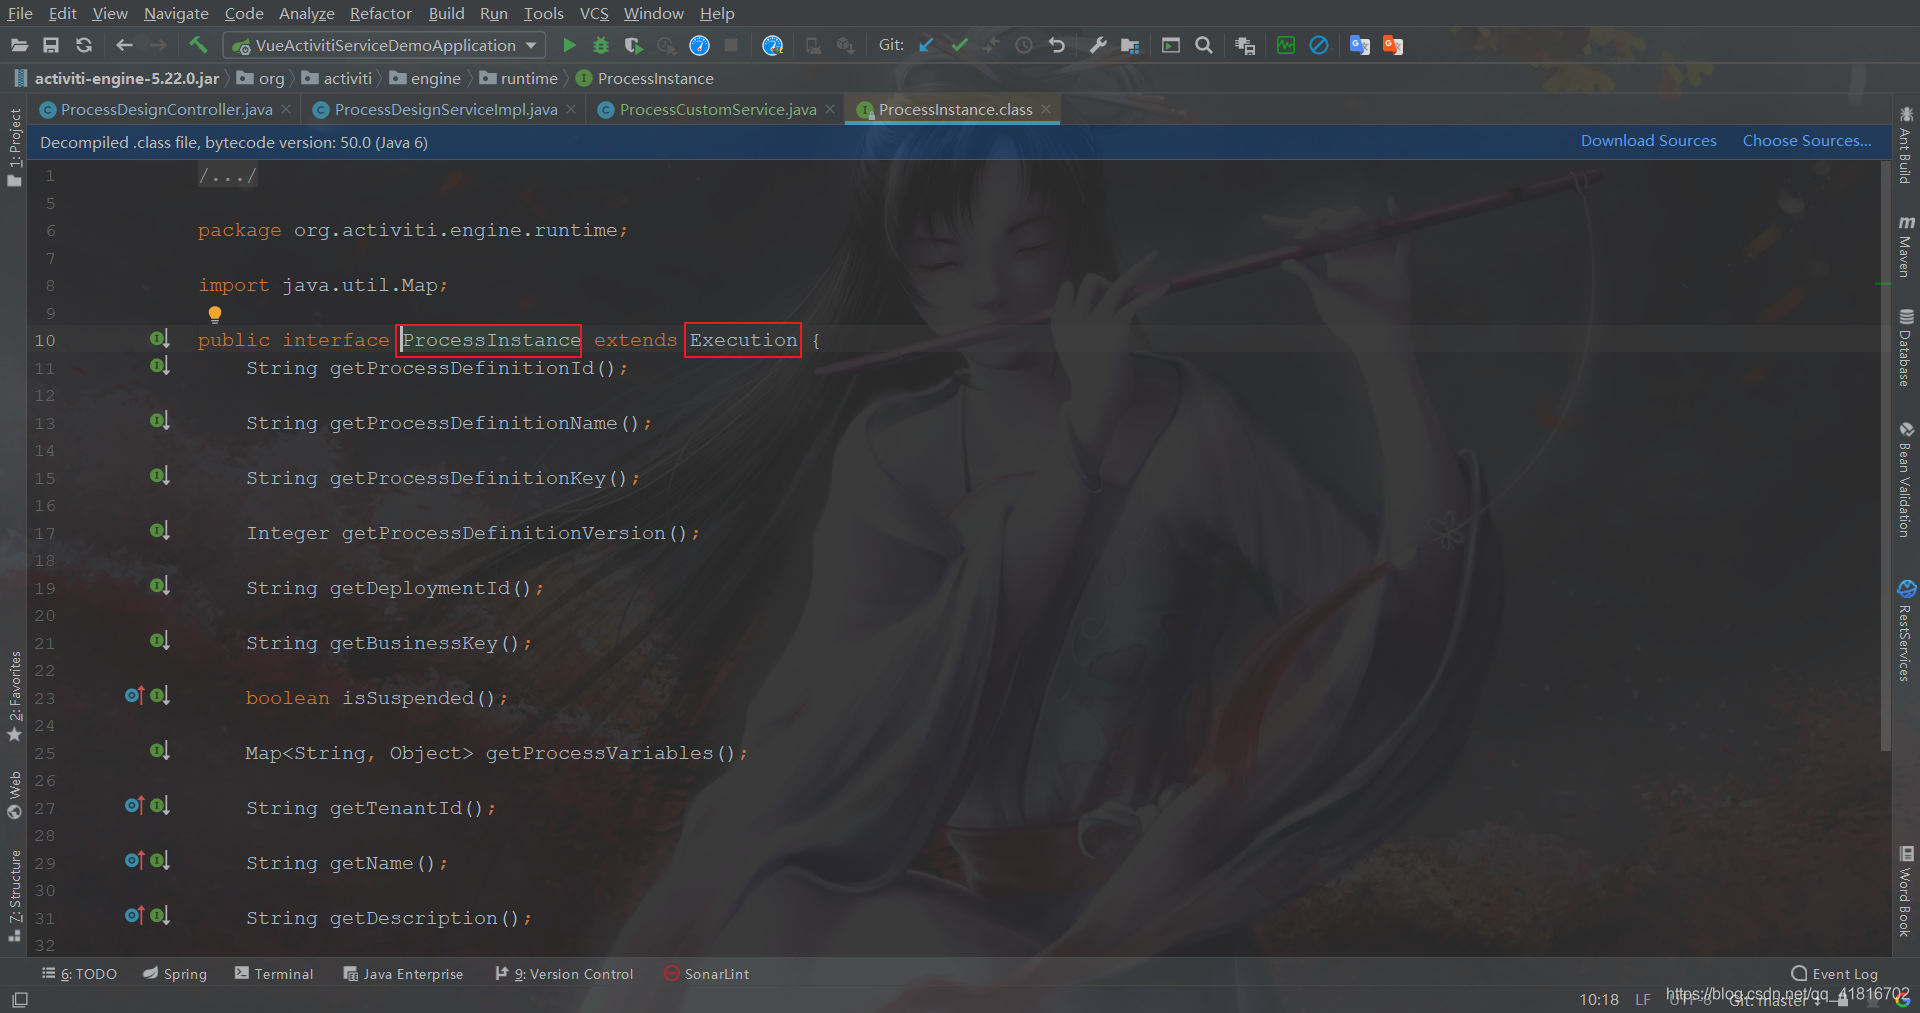
Task: Click the Save All disk icon
Action: pos(51,45)
